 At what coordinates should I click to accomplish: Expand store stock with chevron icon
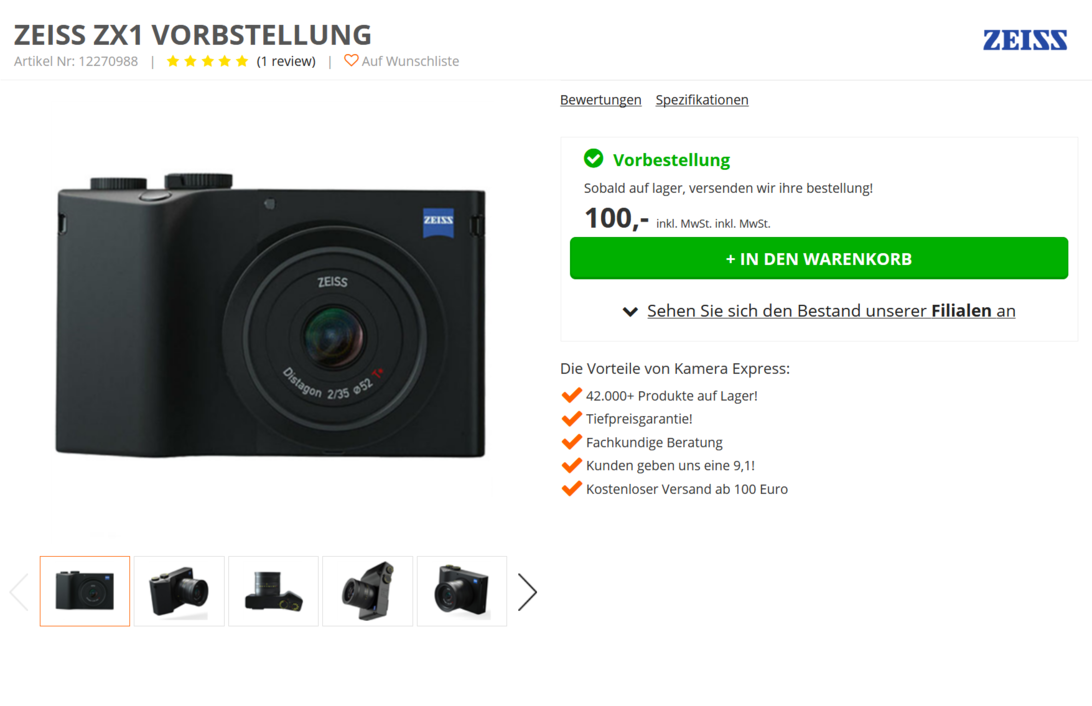point(630,311)
